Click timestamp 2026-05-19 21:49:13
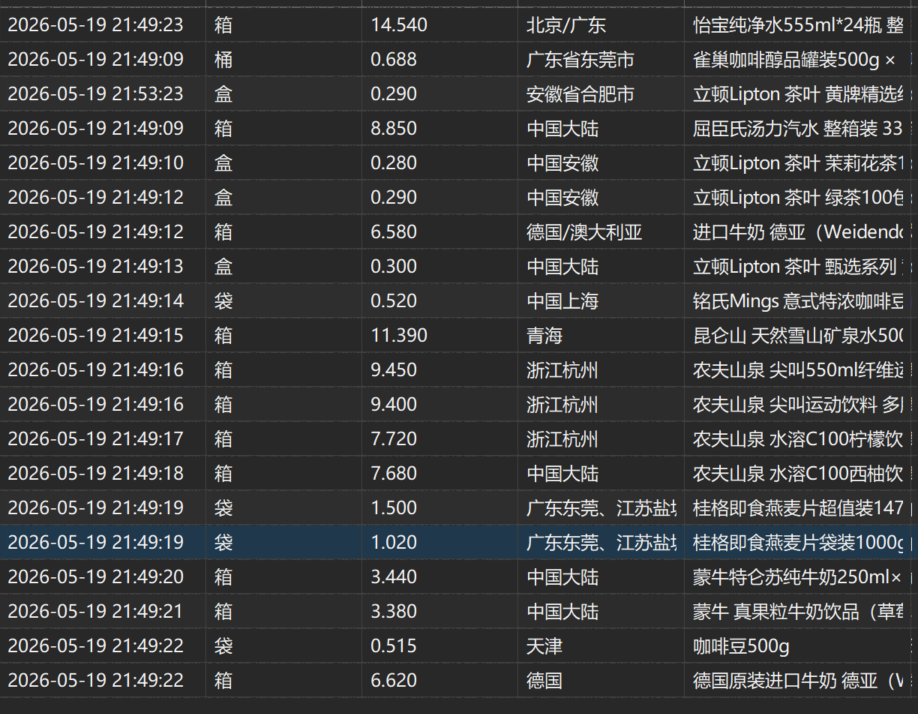The height and width of the screenshot is (714, 918). pos(95,267)
